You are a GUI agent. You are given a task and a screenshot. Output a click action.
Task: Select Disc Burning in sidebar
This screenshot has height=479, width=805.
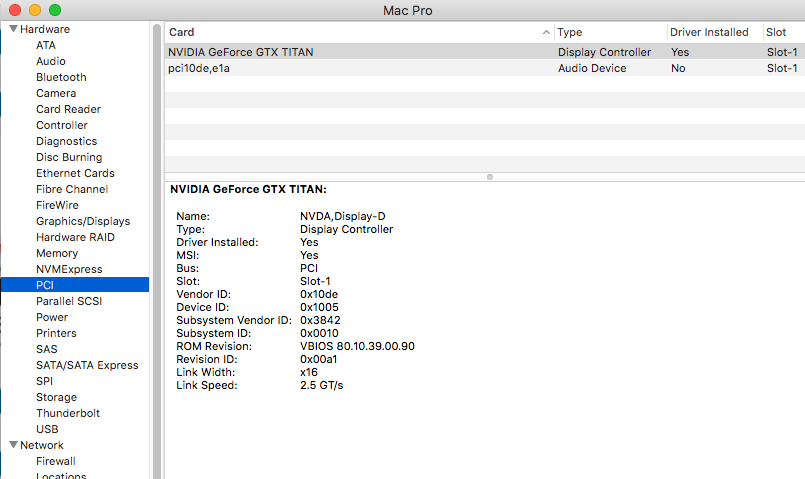click(x=69, y=157)
